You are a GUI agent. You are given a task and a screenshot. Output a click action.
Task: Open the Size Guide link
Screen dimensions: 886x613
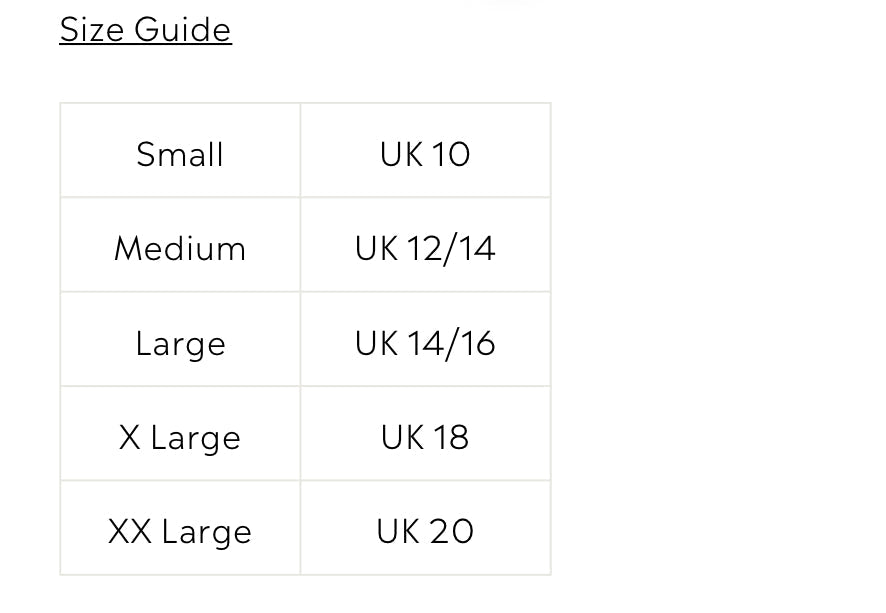[x=146, y=30]
